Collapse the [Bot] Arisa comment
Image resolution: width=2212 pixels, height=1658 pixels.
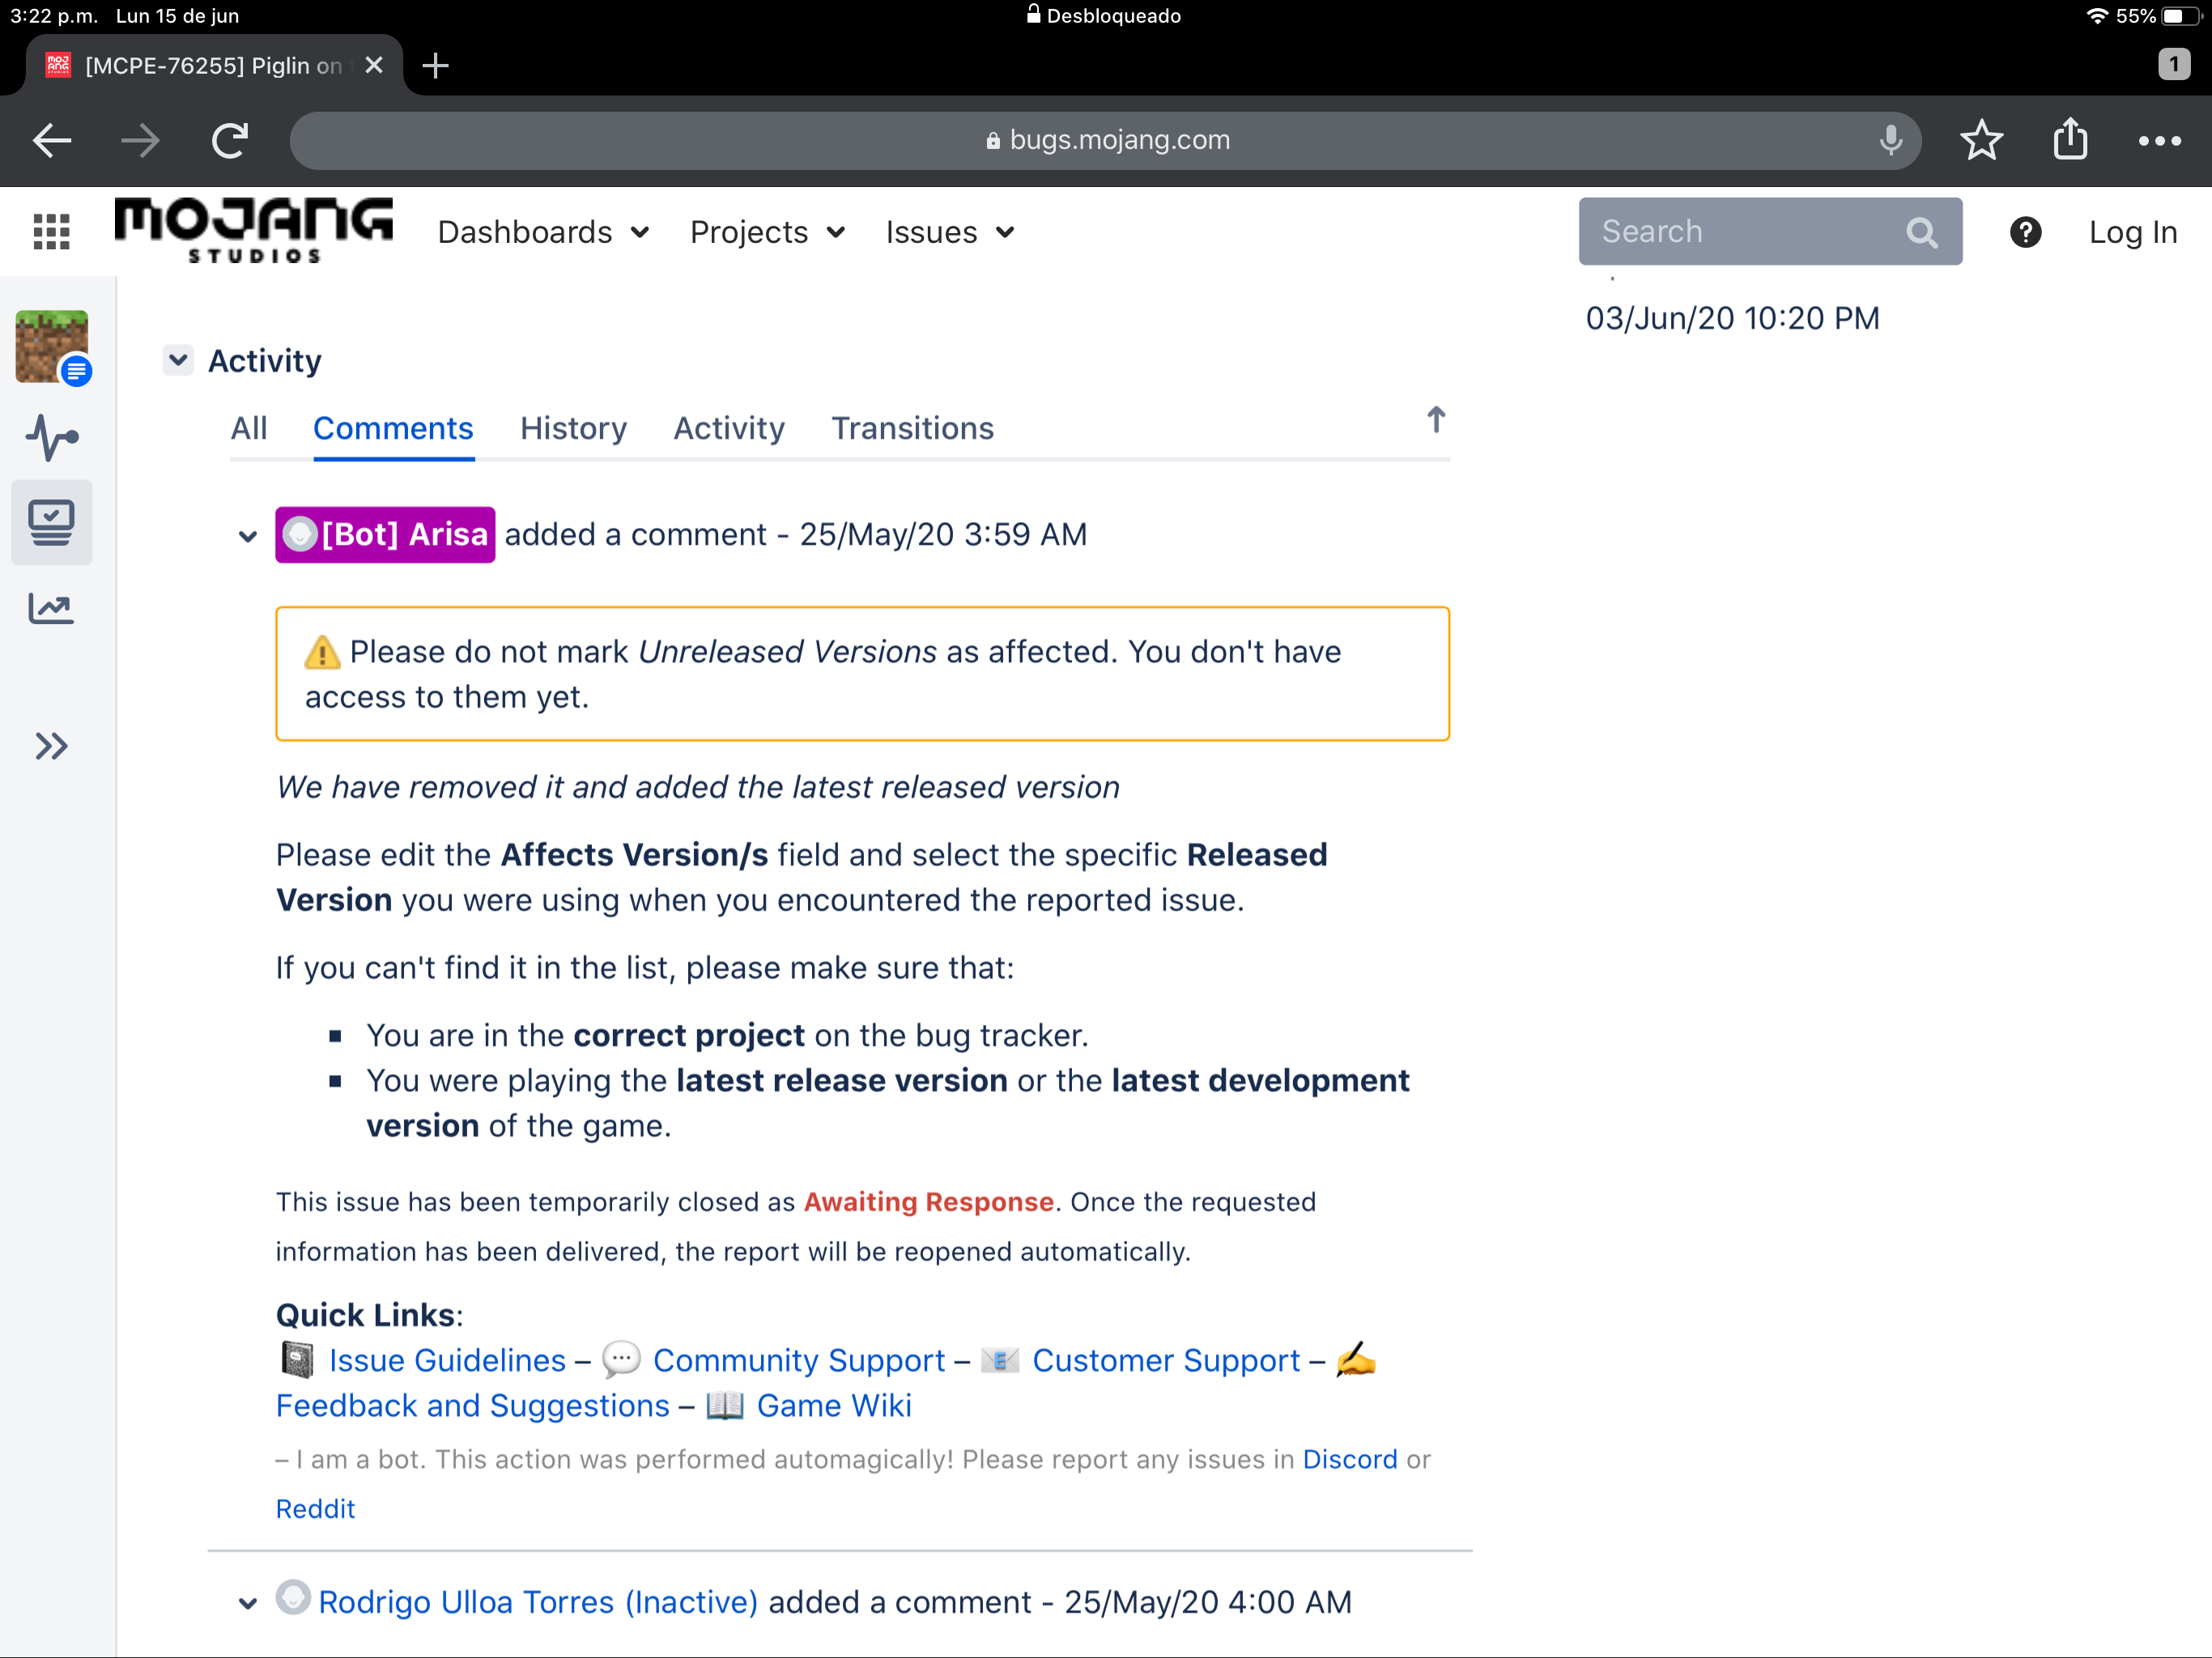coord(248,536)
